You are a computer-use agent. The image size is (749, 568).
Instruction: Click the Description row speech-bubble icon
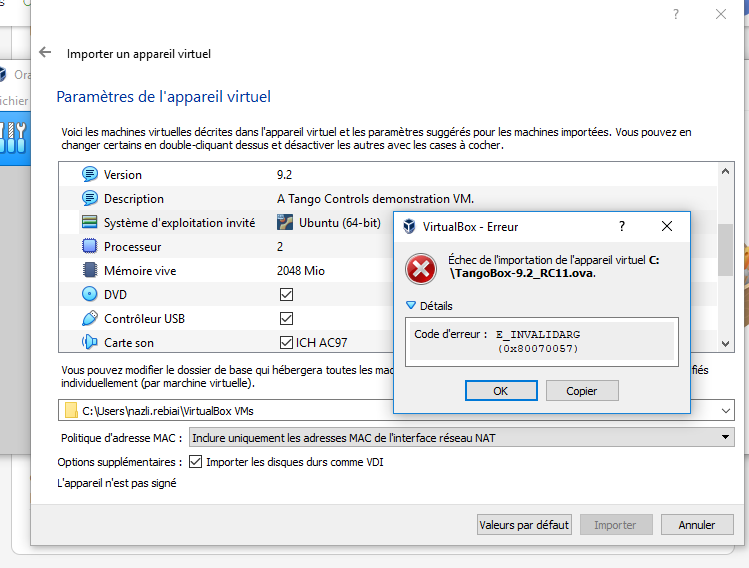[x=89, y=198]
